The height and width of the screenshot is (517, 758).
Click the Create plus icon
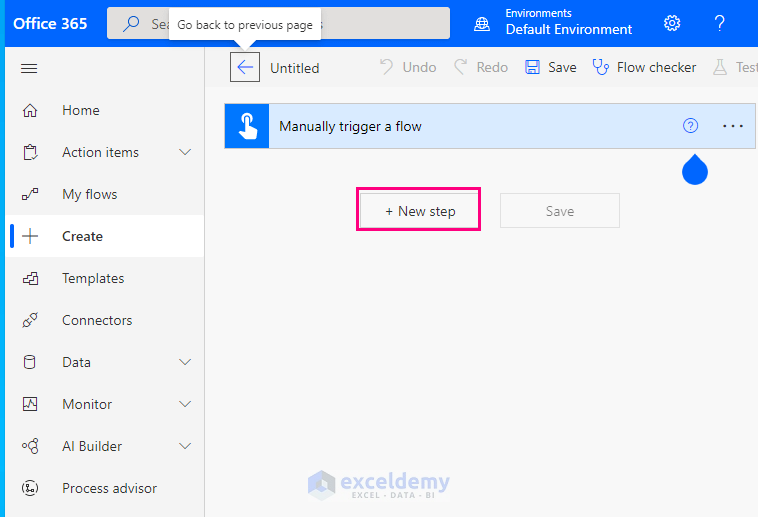pyautogui.click(x=30, y=236)
